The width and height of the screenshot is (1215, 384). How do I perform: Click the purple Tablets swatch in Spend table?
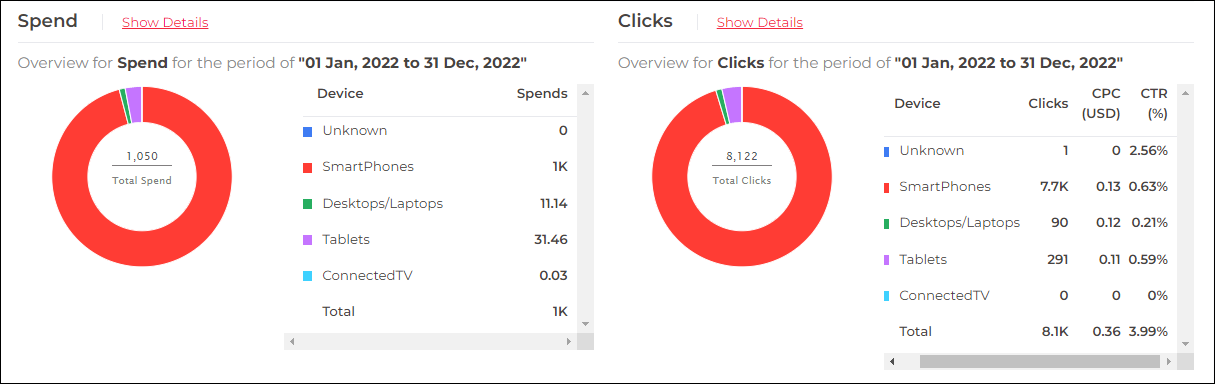[307, 239]
